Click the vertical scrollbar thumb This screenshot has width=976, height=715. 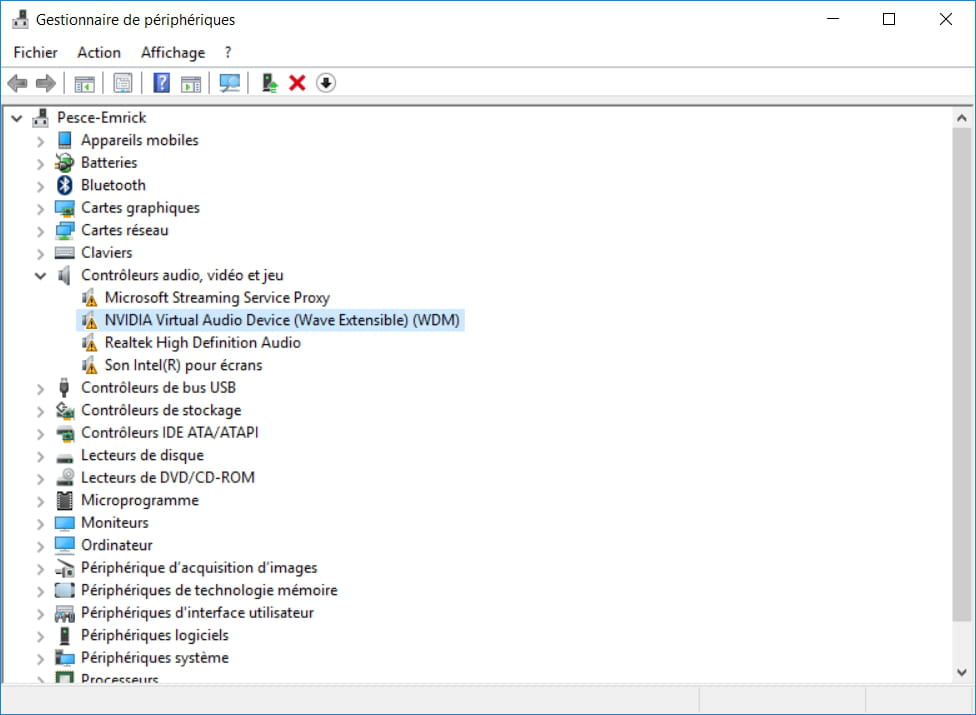click(x=962, y=375)
